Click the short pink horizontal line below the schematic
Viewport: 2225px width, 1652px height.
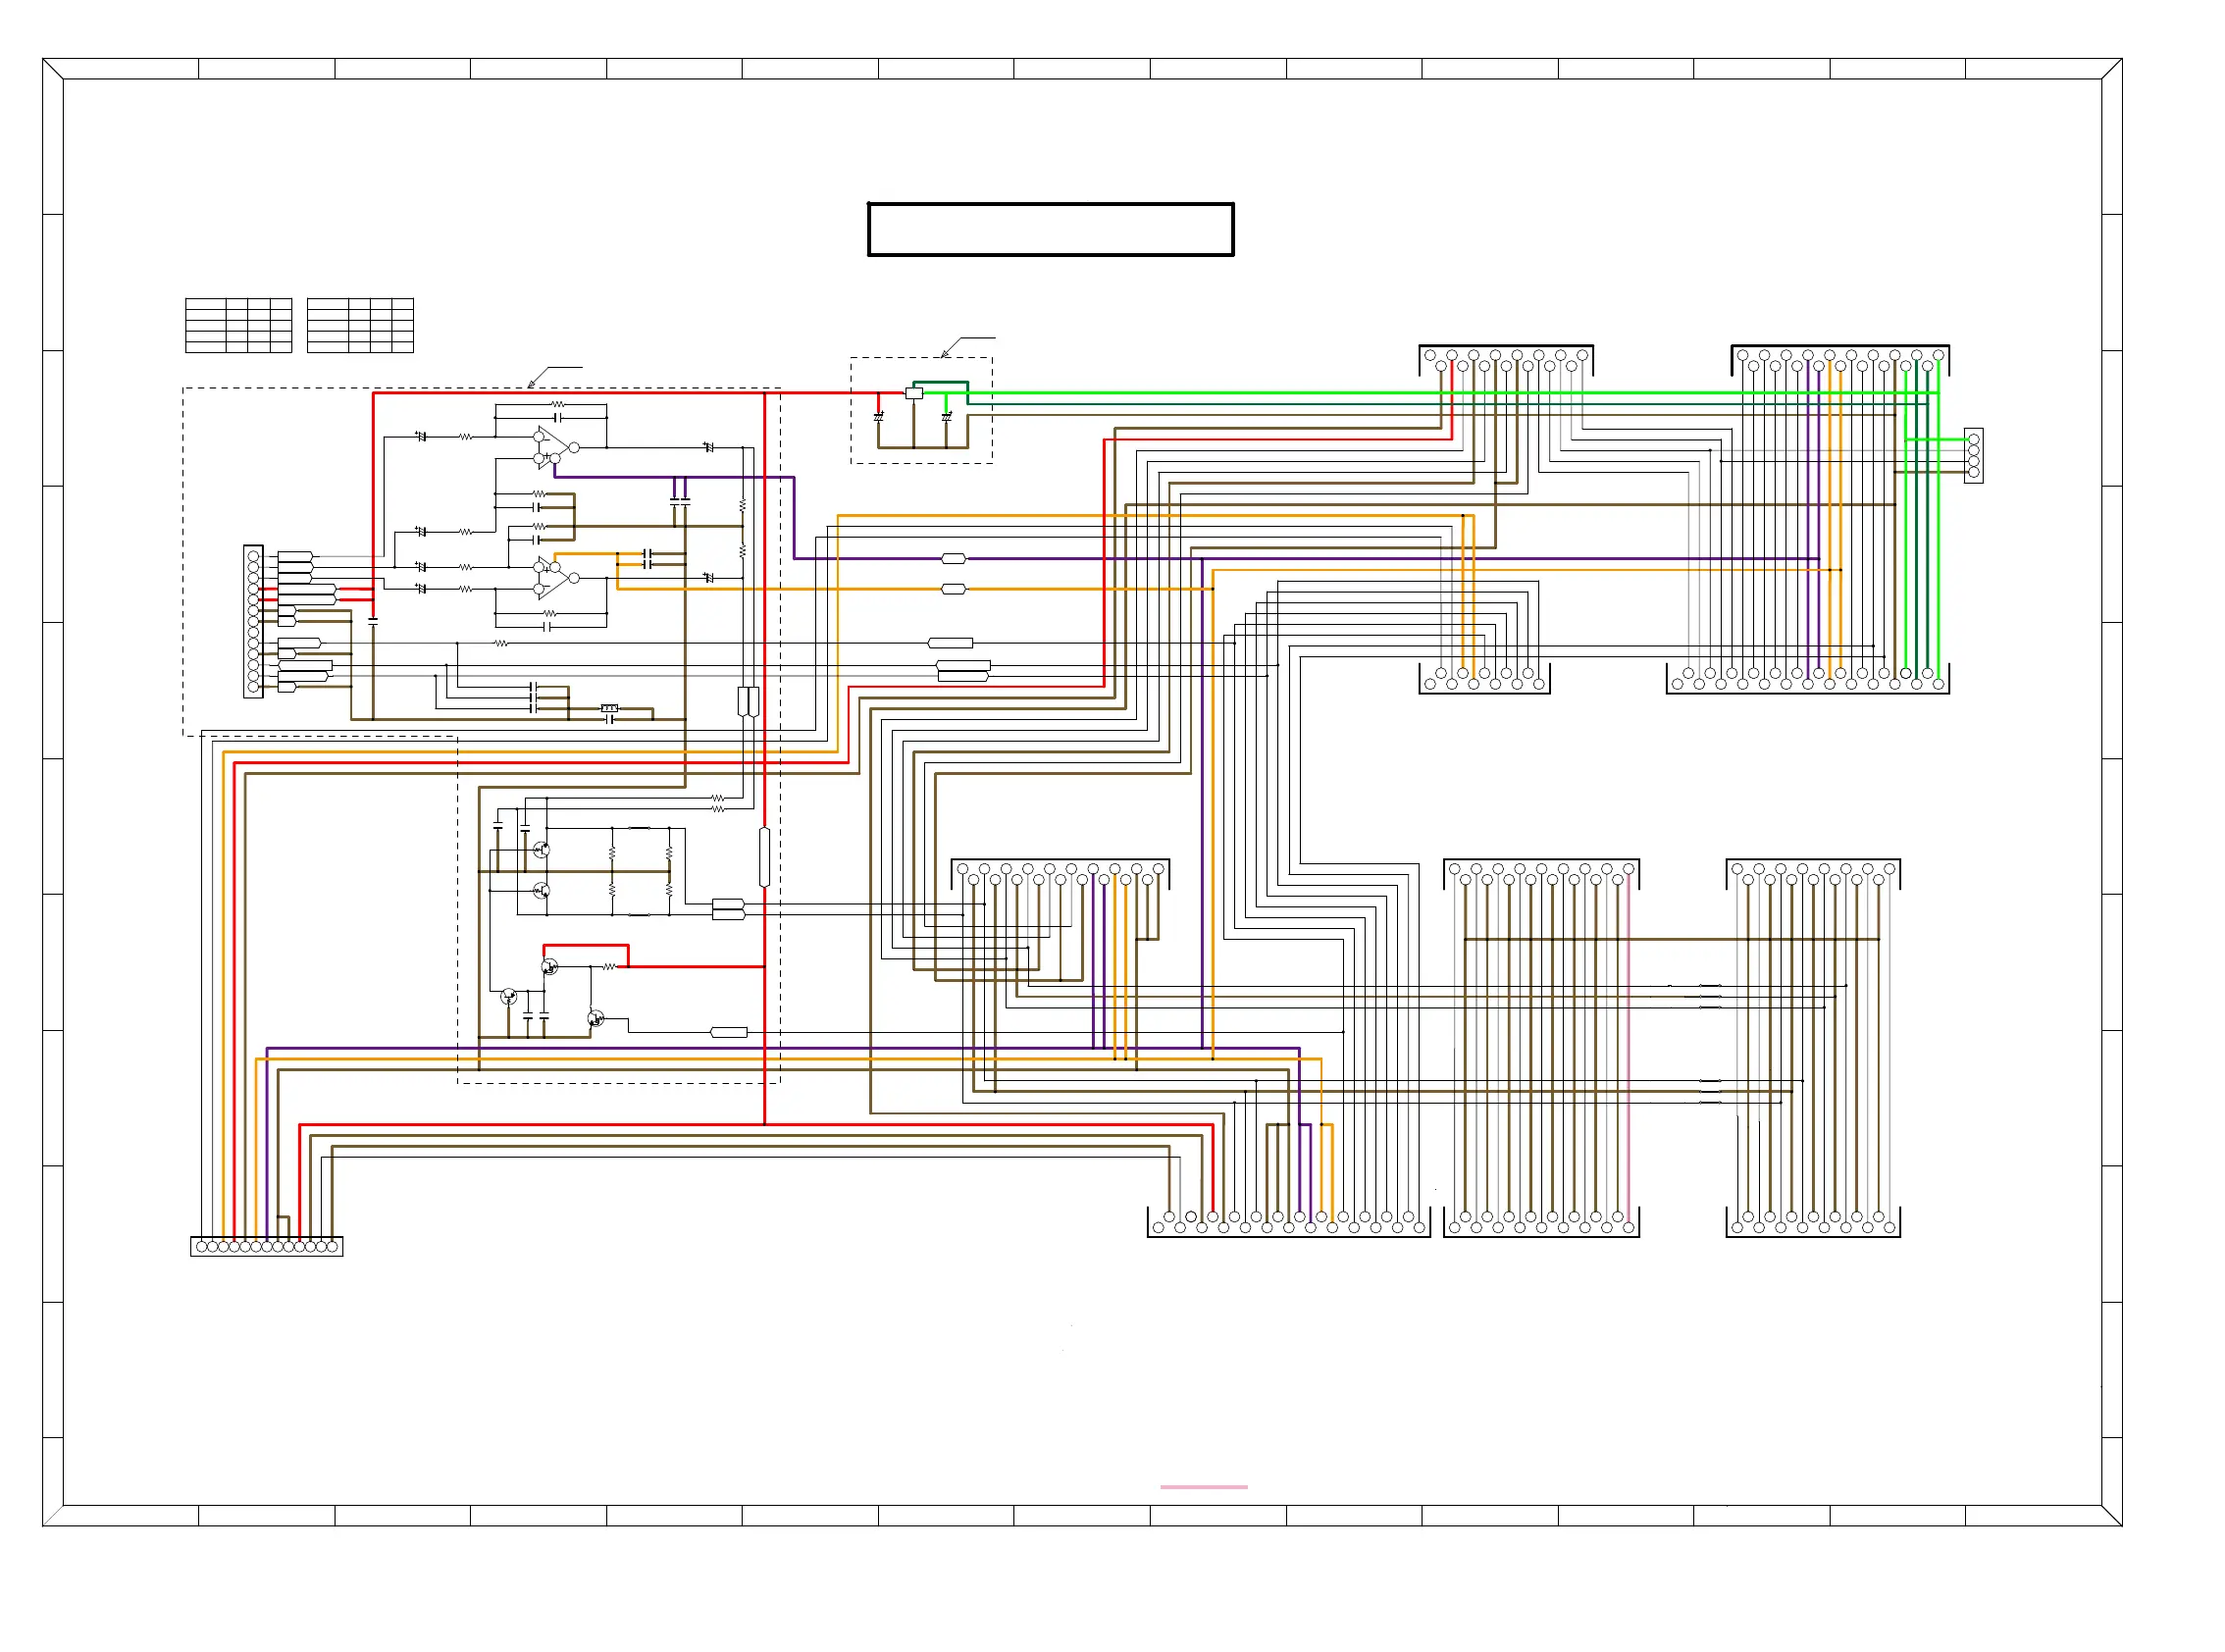point(1203,1487)
